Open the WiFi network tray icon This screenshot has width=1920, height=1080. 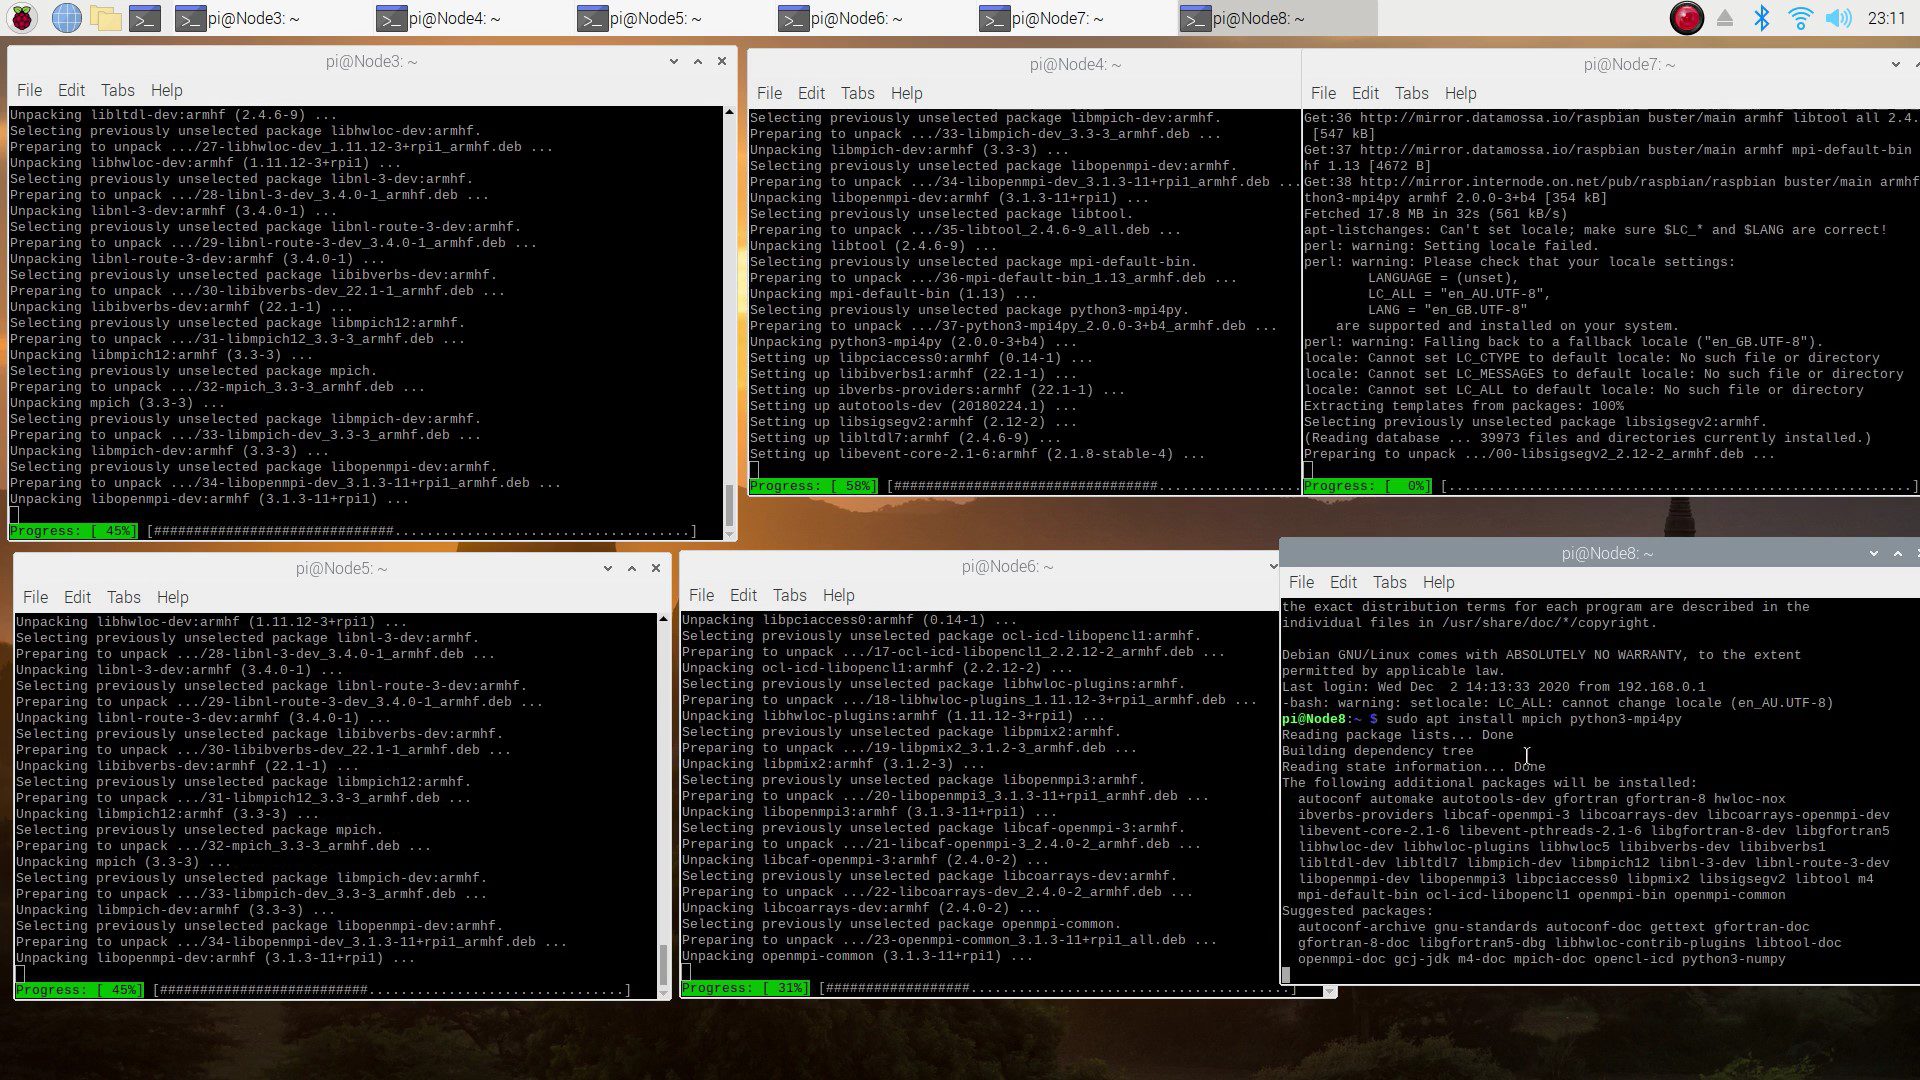[x=1800, y=18]
